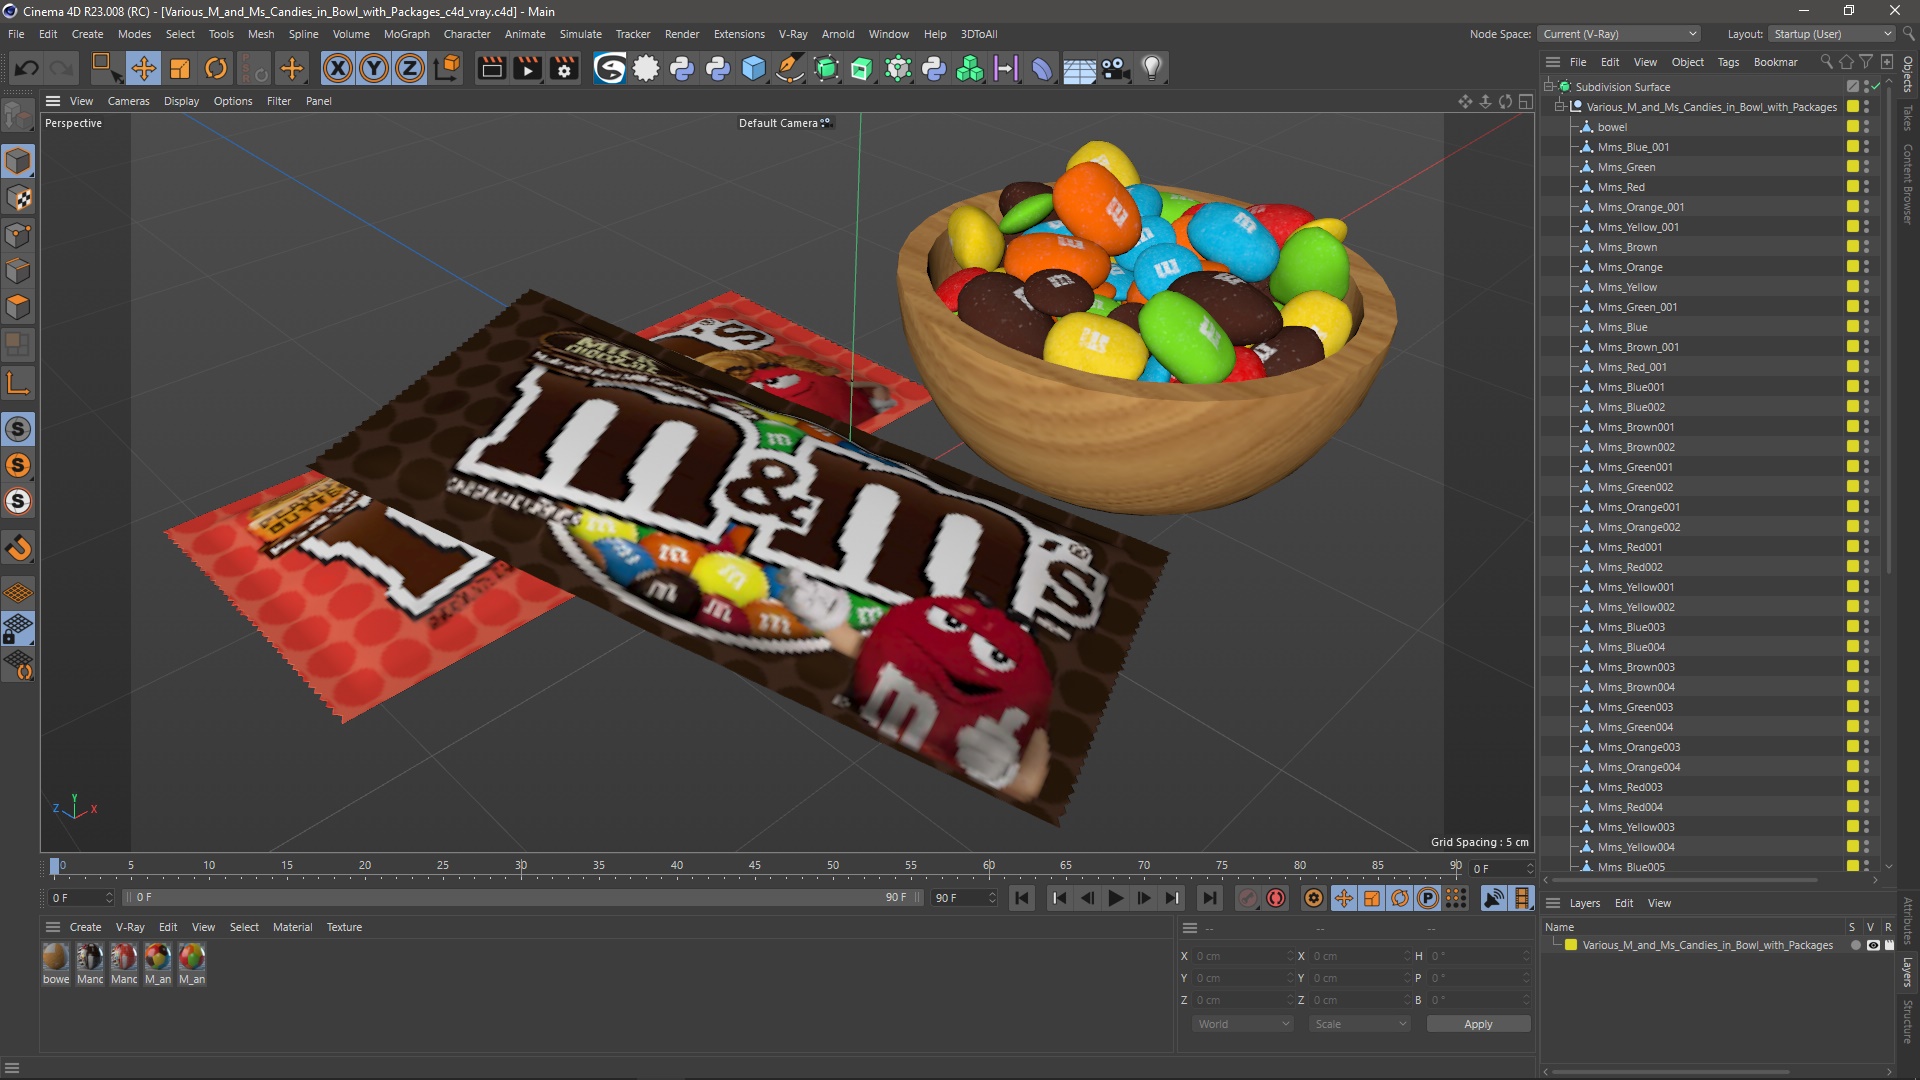Collapse Various_M_and_Ms_Candies_in_Bowl_with_Packages null object
Screen dimensions: 1920x1080
[1560, 107]
